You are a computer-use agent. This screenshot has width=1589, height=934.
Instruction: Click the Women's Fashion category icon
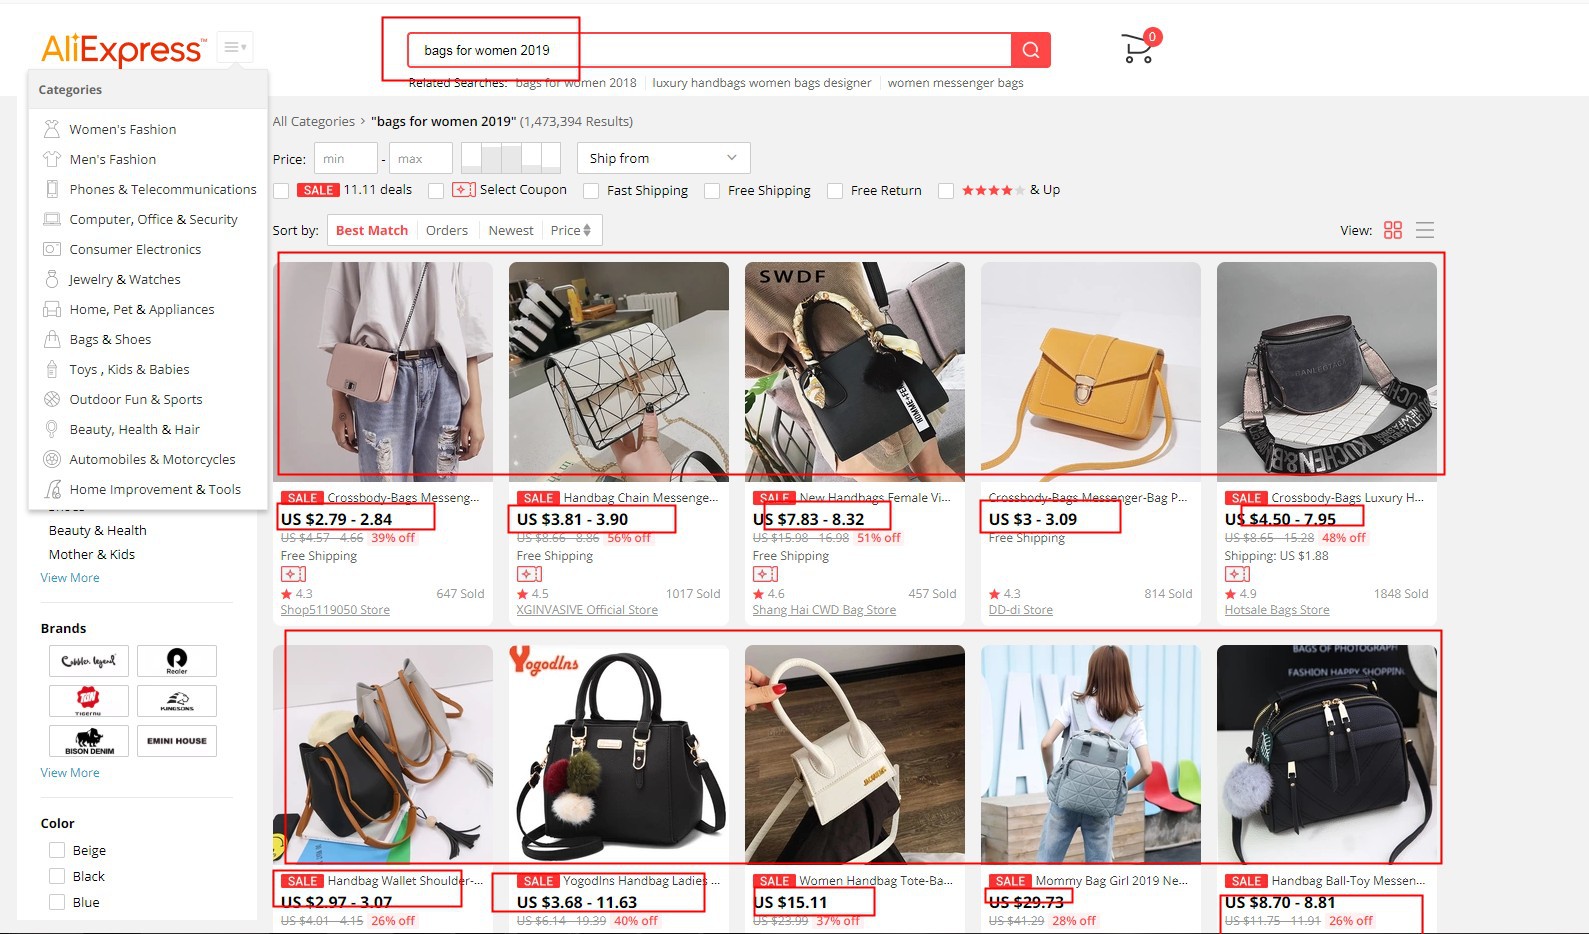click(52, 129)
